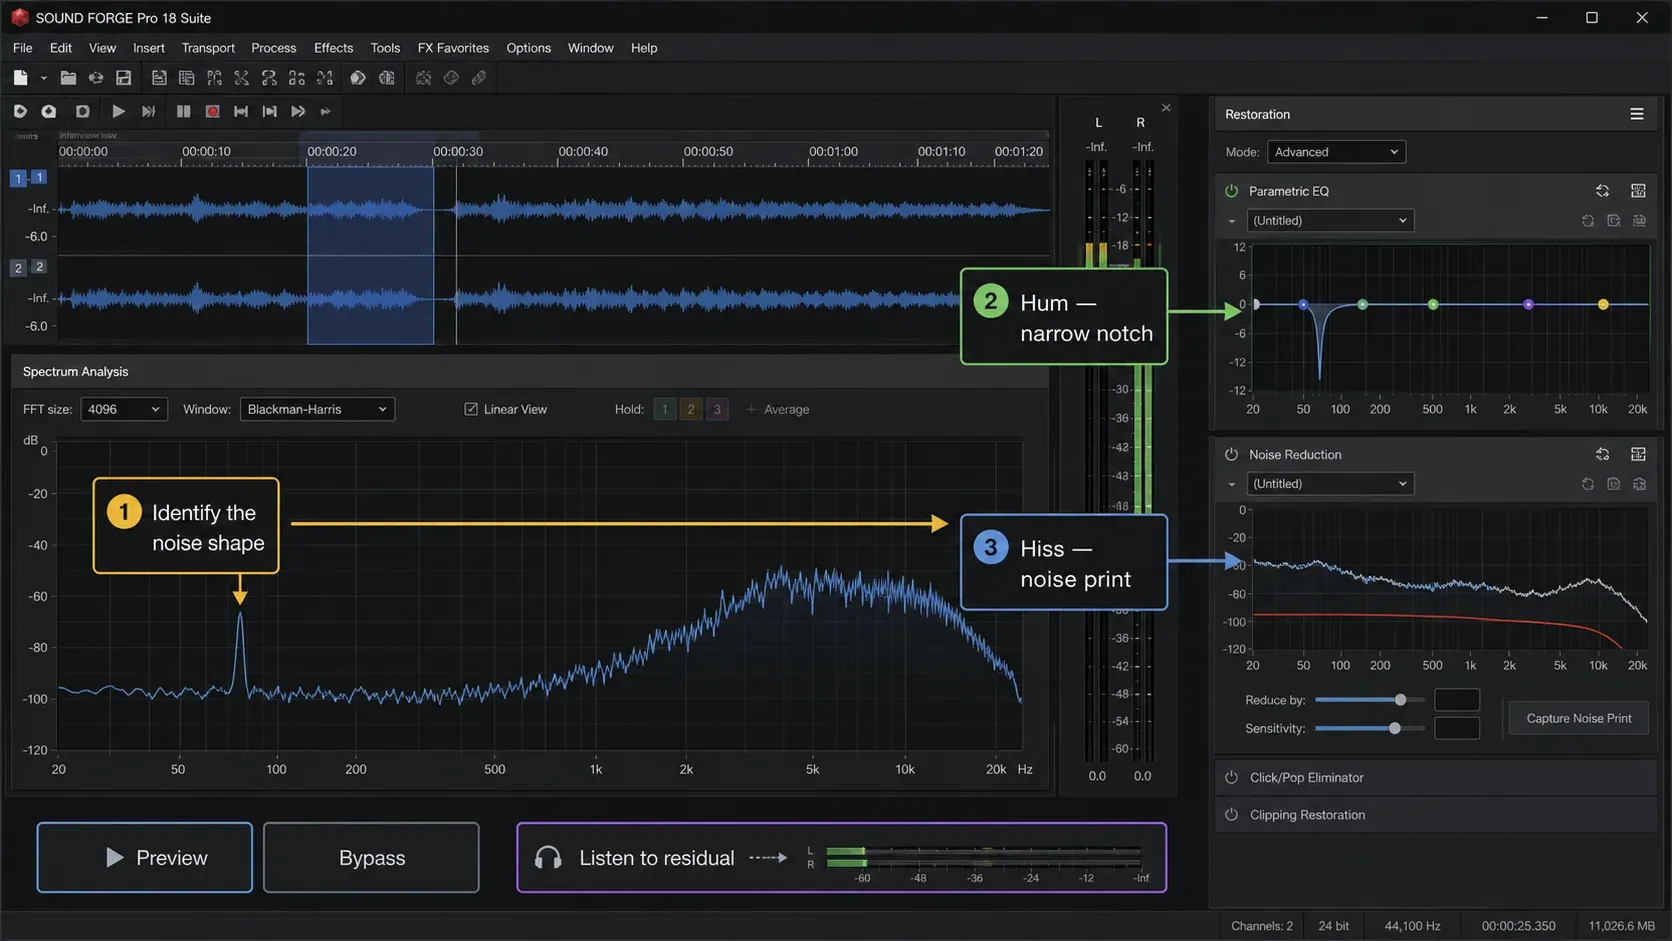Screen dimensions: 1672x941
Task: Click the Sensitivity value field
Action: coord(1457,728)
